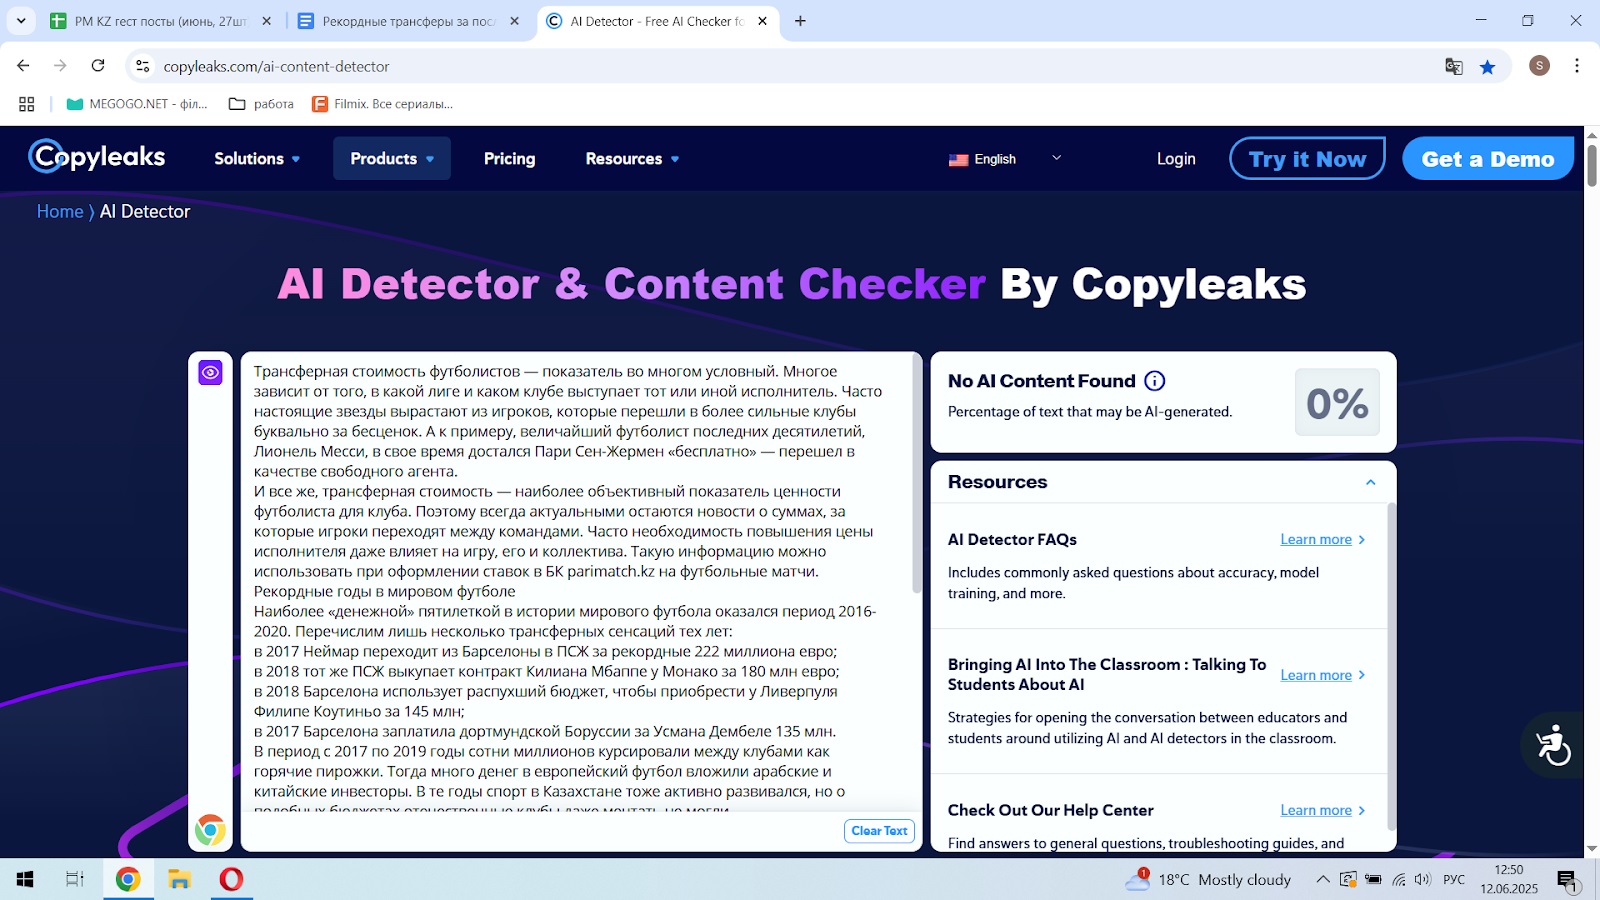Click Learn more for Bringing AI Into Classroom
1600x900 pixels.
(1322, 675)
